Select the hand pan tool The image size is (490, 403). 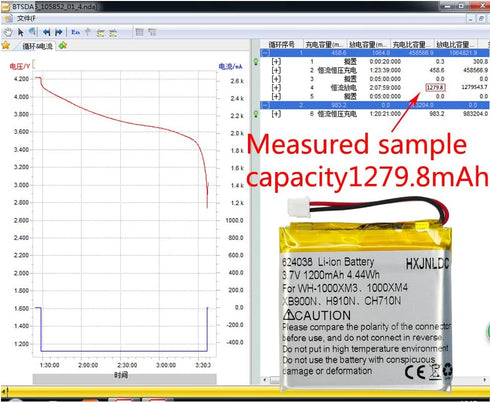click(7, 32)
